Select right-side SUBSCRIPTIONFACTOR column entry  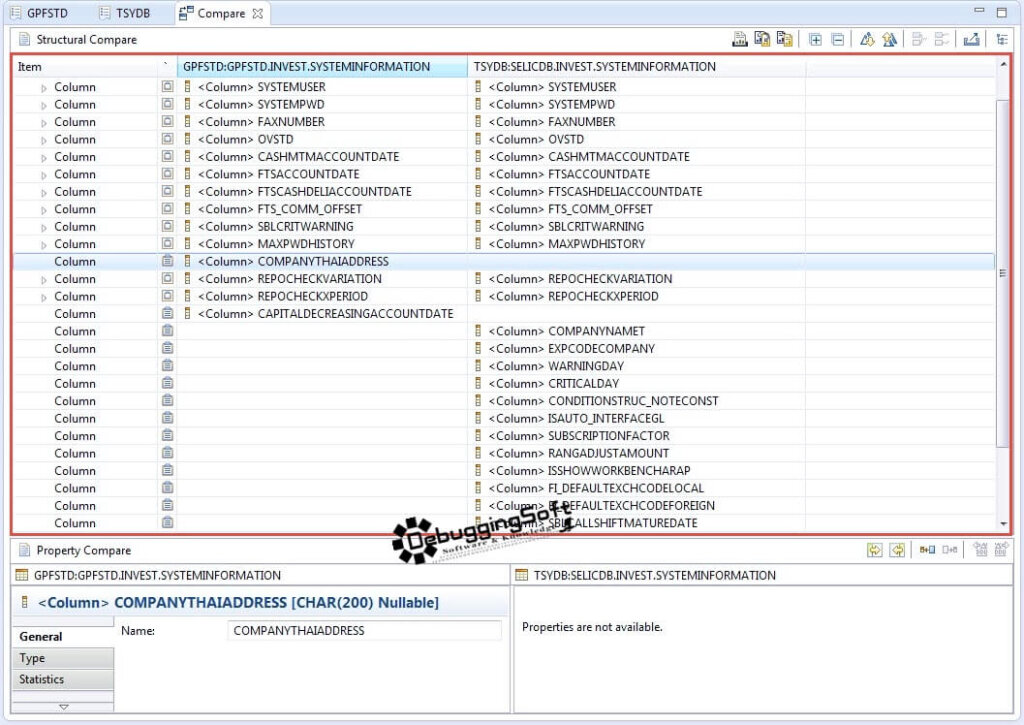click(x=573, y=436)
